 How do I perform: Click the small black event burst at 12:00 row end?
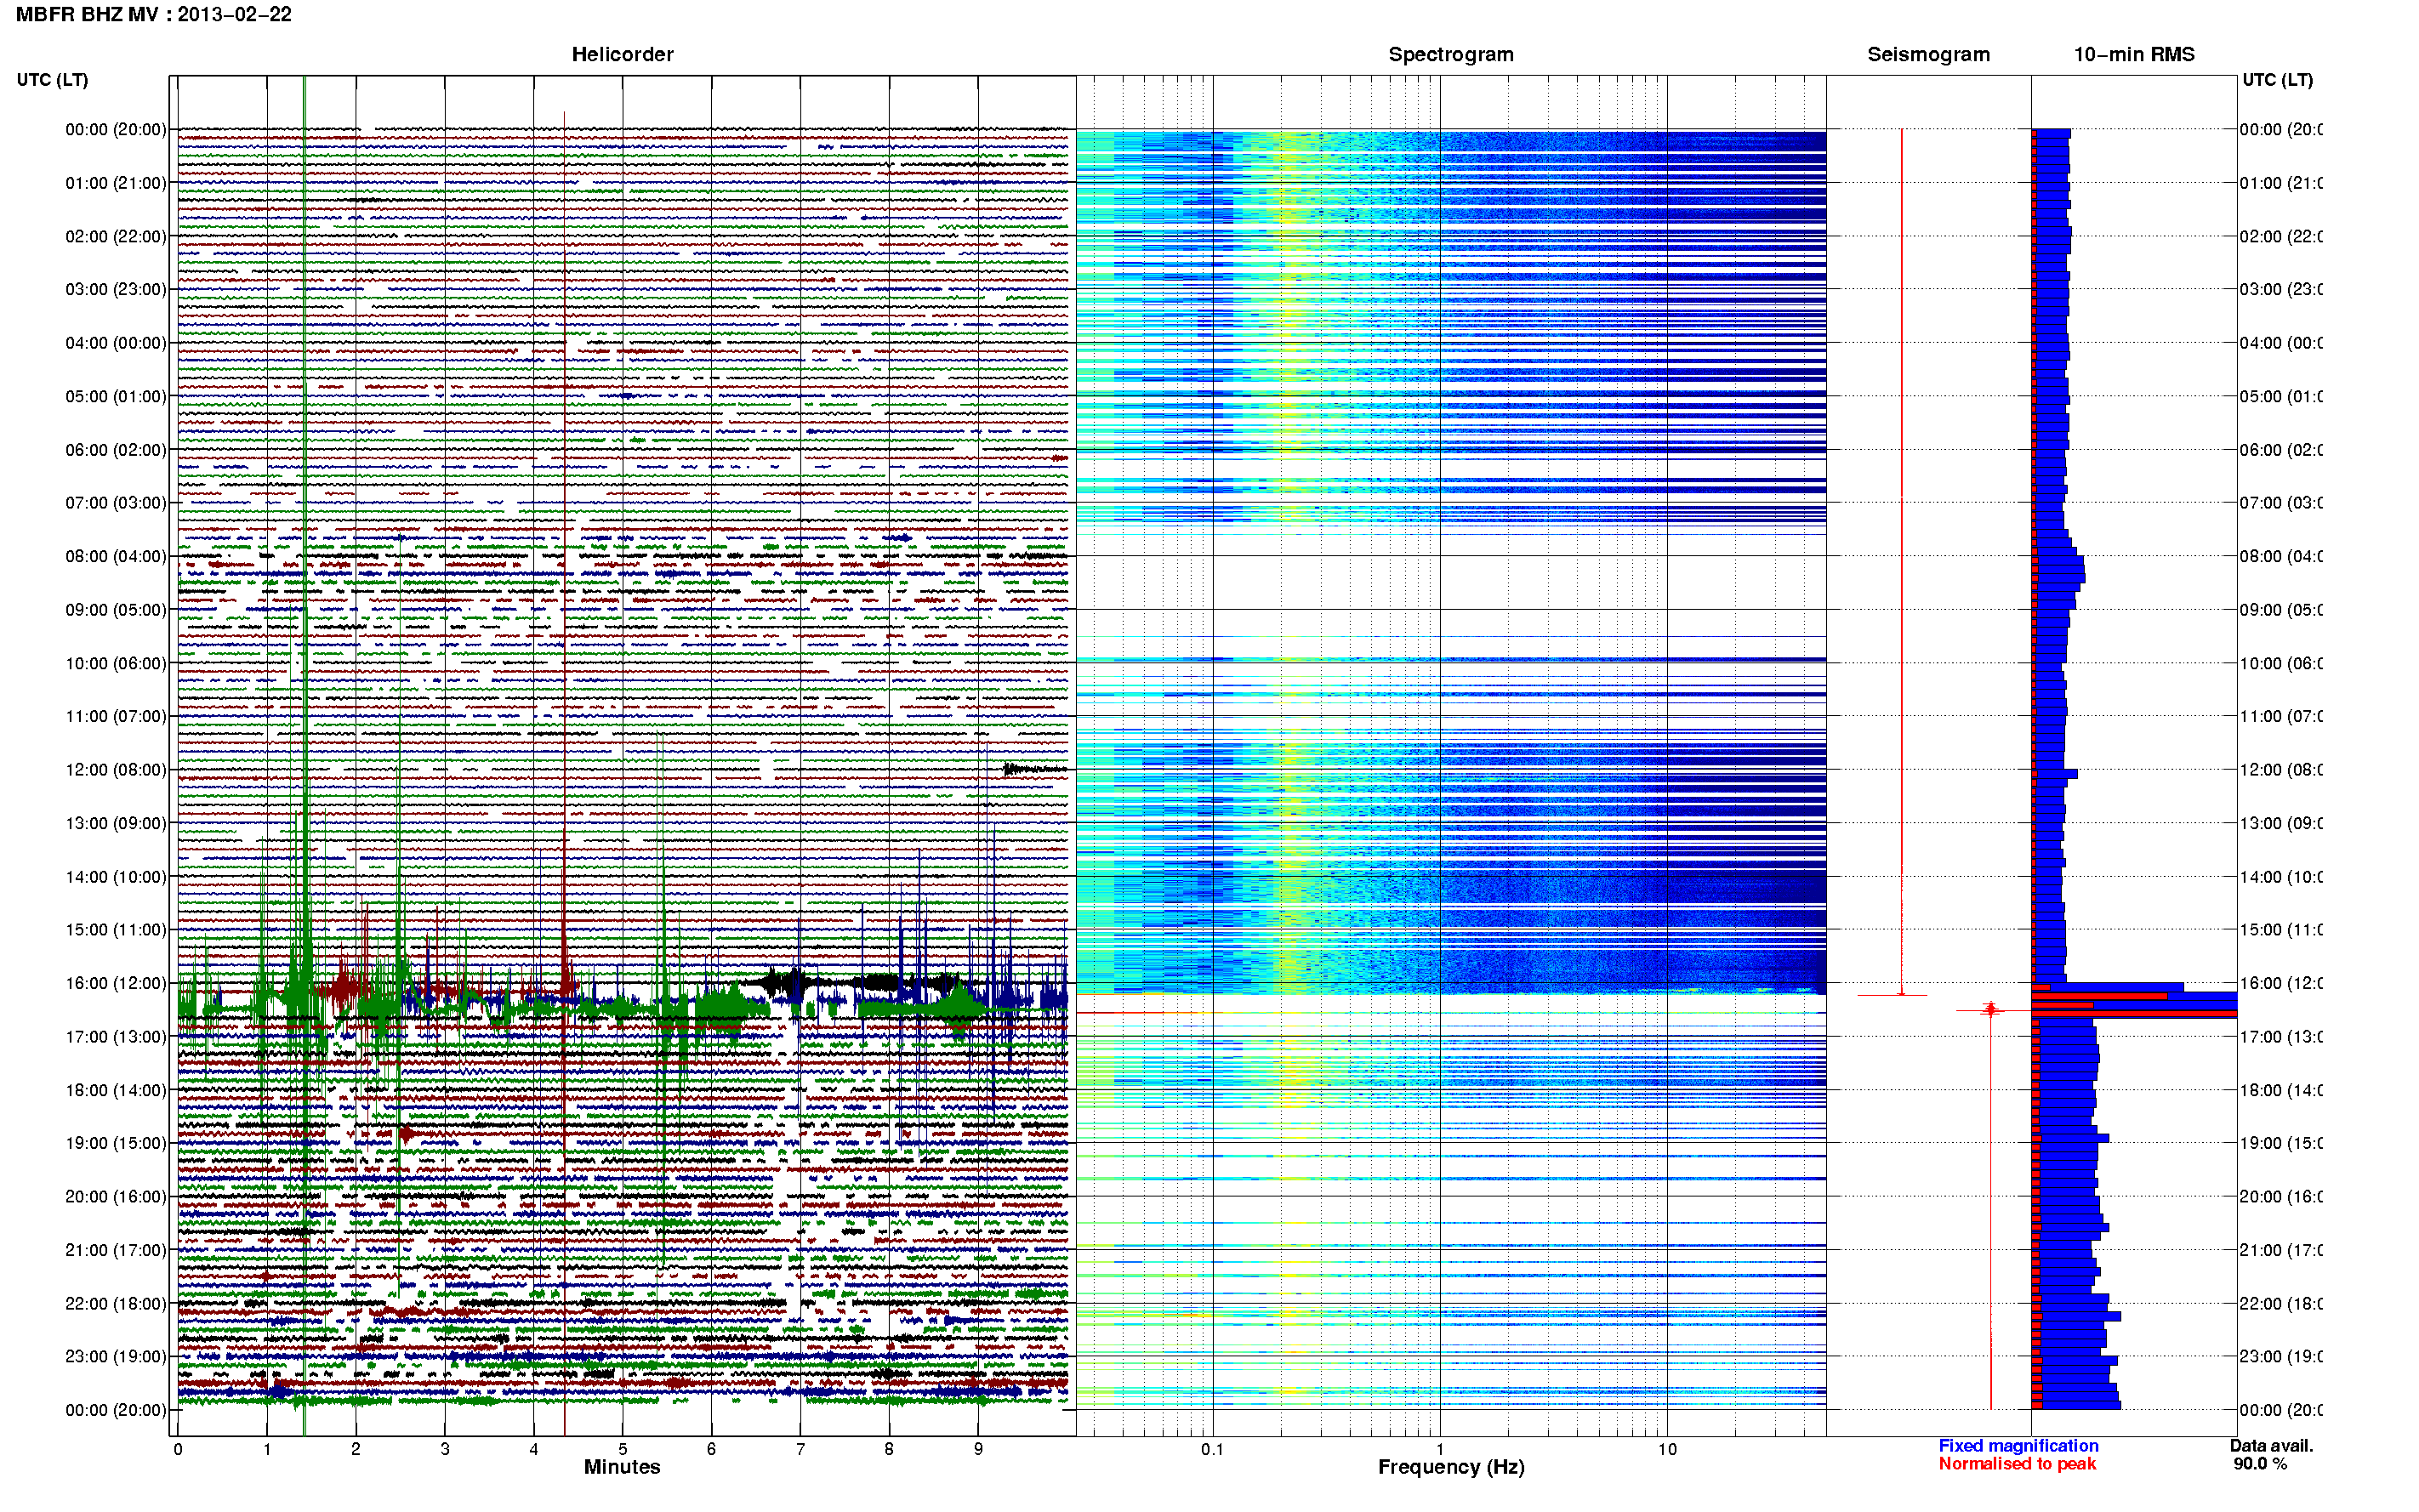pos(1034,769)
